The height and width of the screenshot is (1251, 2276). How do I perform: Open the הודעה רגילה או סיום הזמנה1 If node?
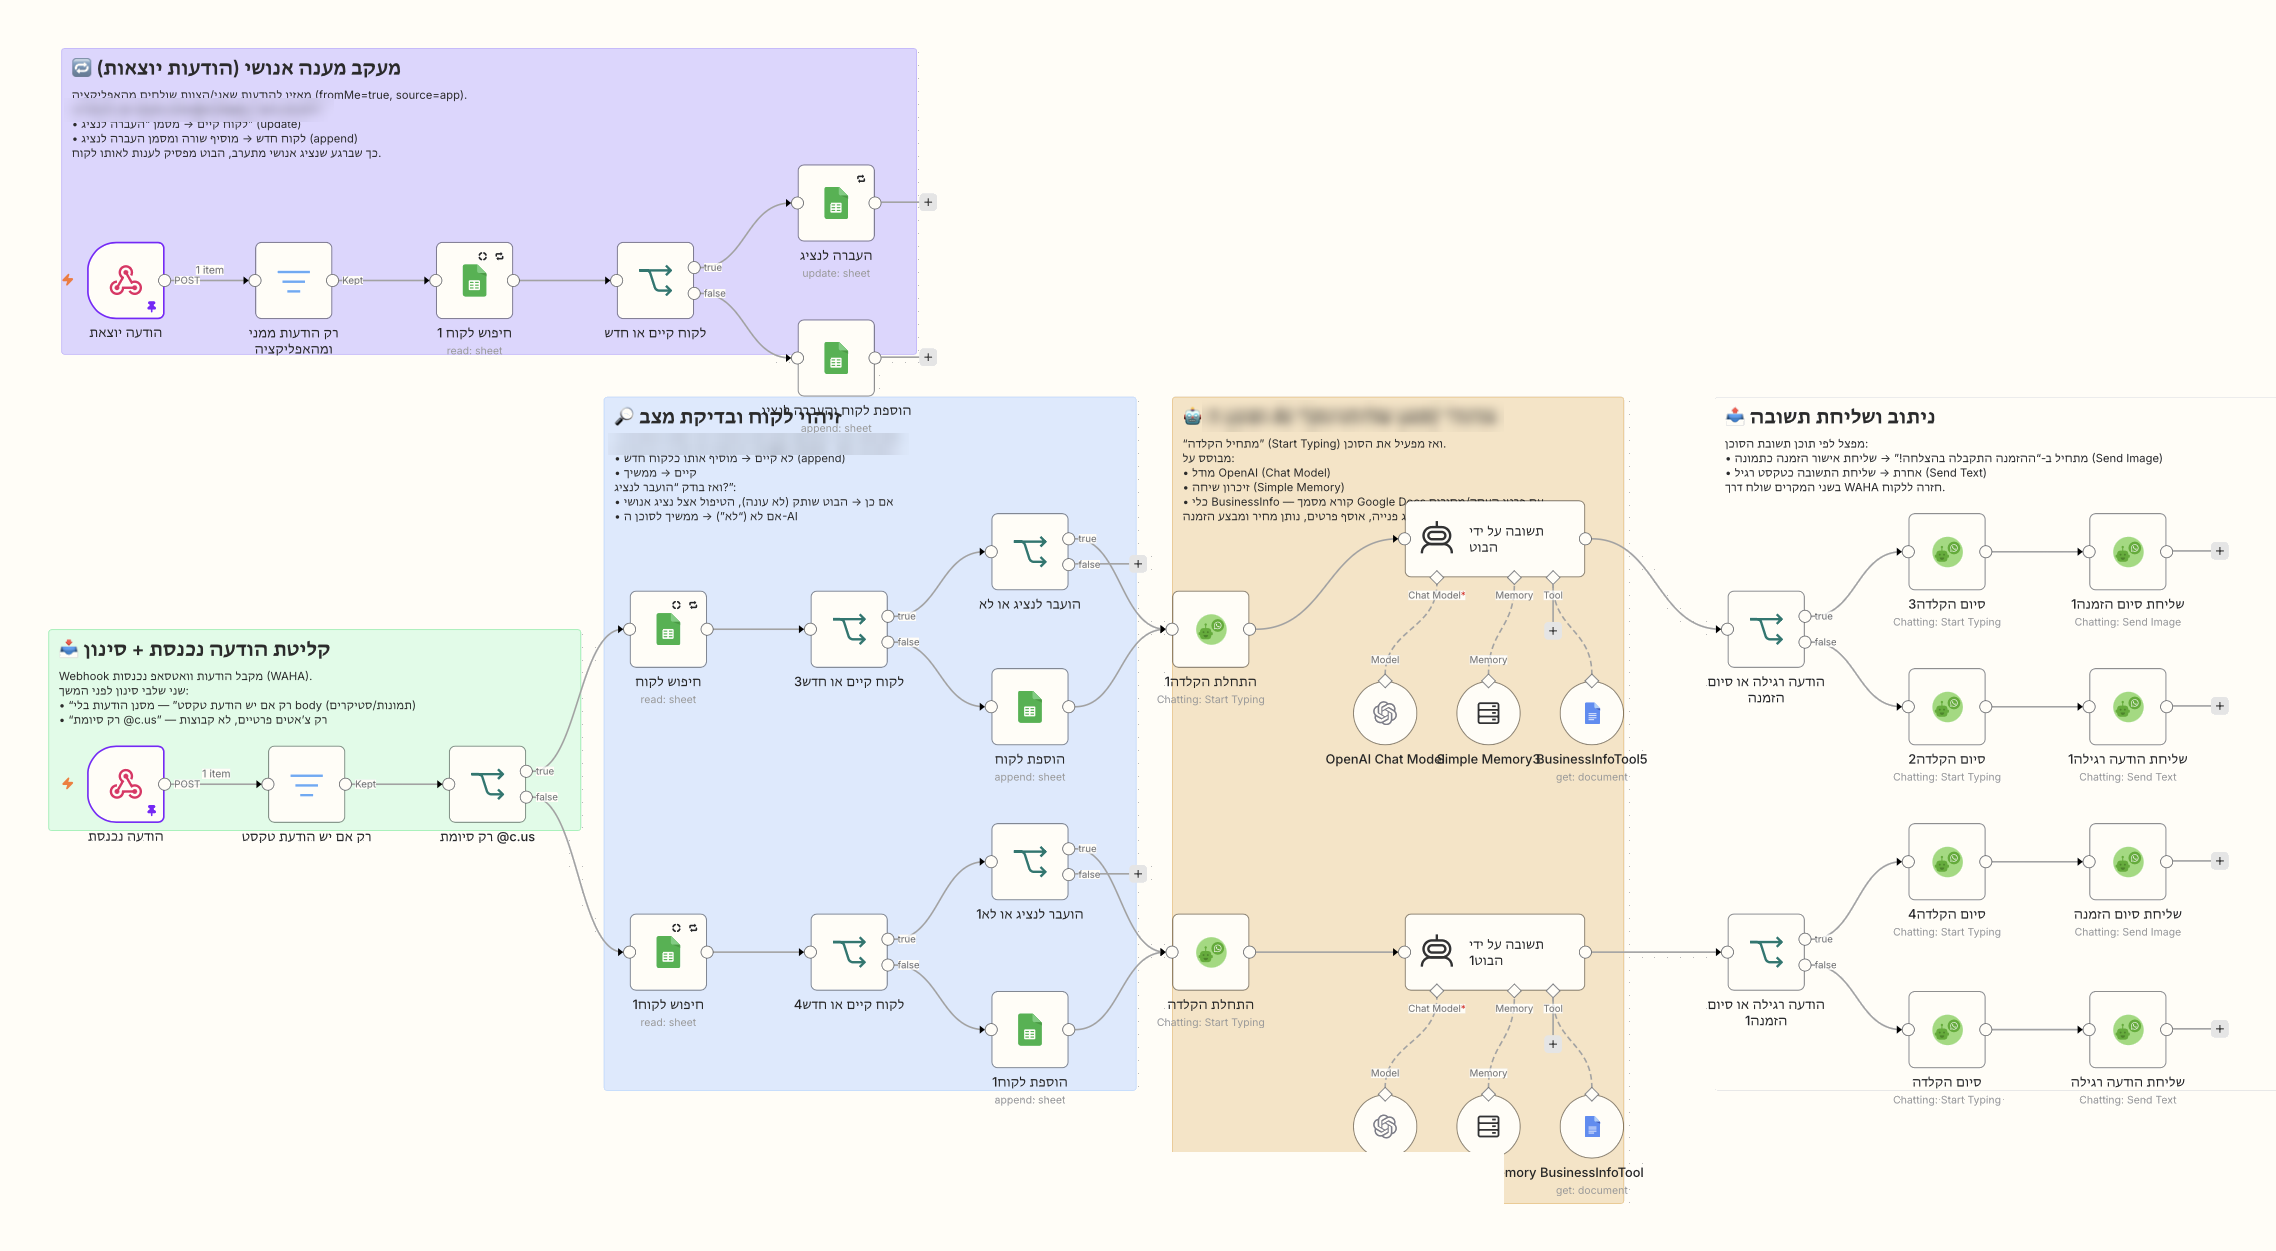tap(1766, 952)
